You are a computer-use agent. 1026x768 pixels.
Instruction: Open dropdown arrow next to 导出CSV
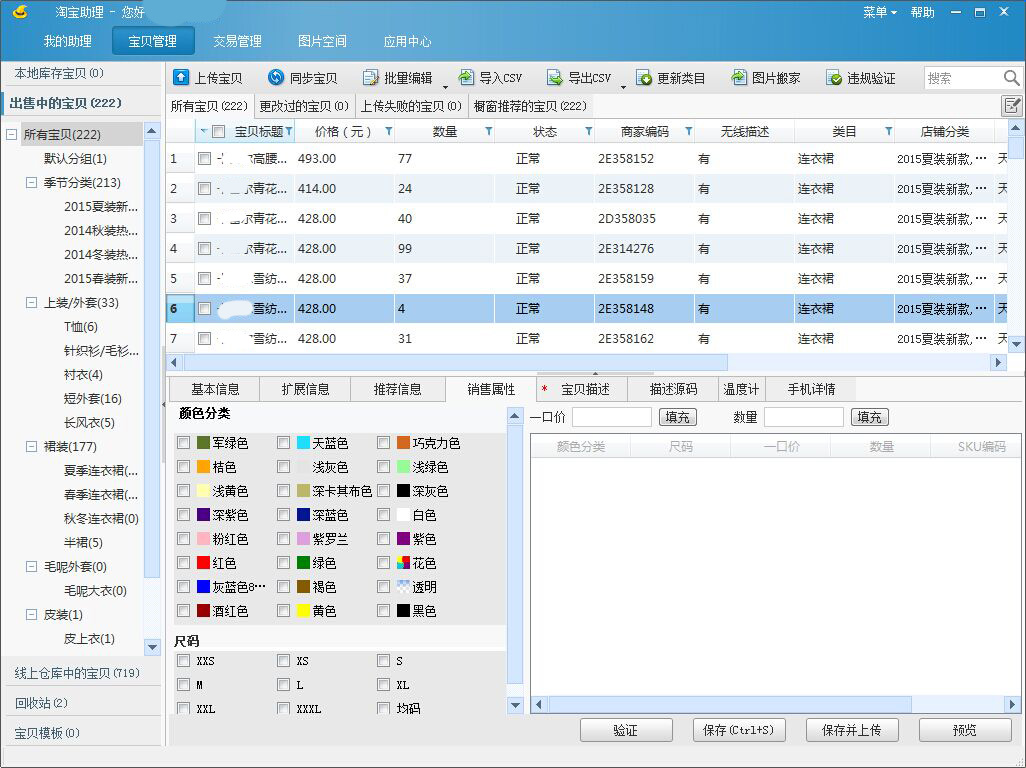623,86
